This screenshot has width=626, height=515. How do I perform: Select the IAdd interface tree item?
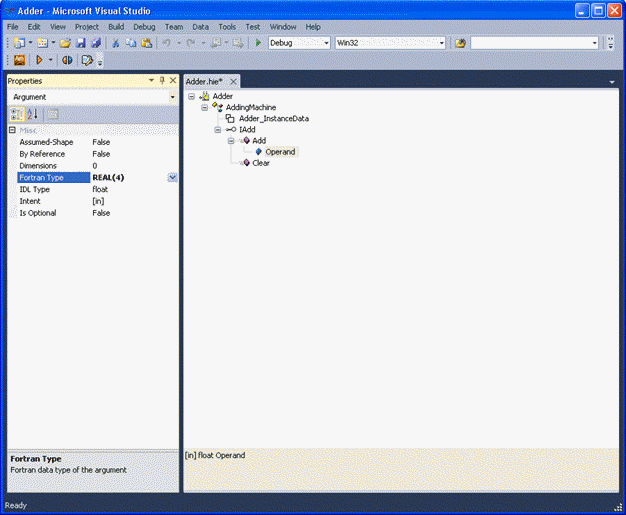(x=247, y=129)
